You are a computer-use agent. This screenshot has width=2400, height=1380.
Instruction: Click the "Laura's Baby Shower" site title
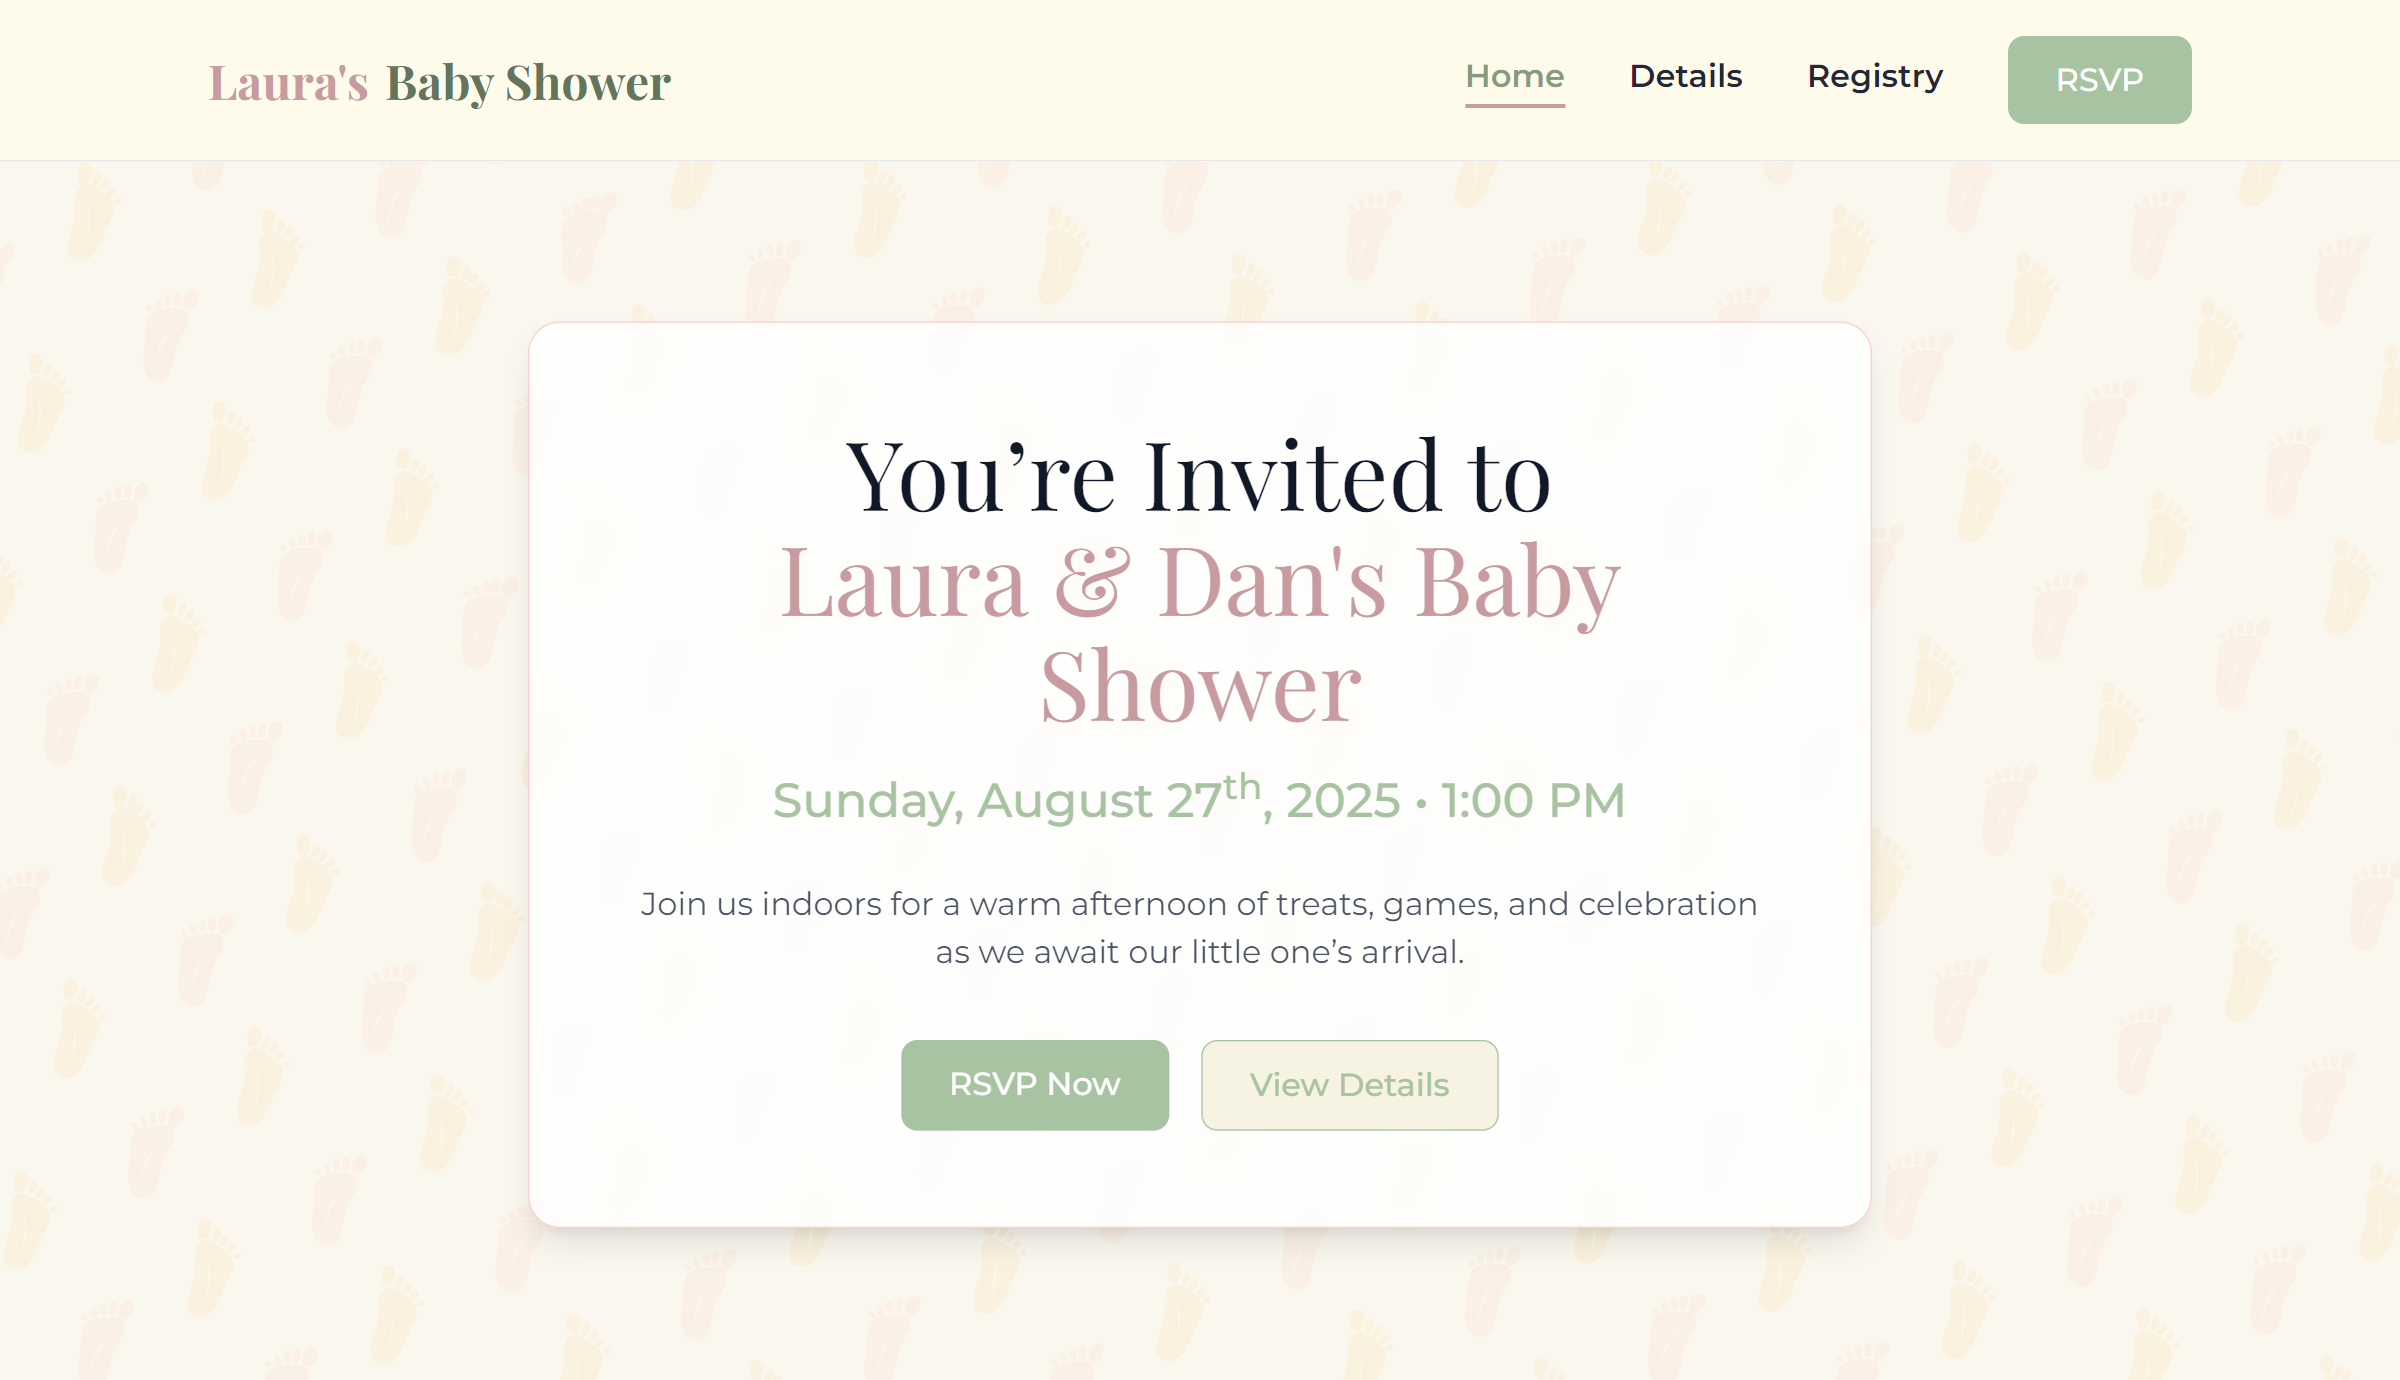click(438, 82)
